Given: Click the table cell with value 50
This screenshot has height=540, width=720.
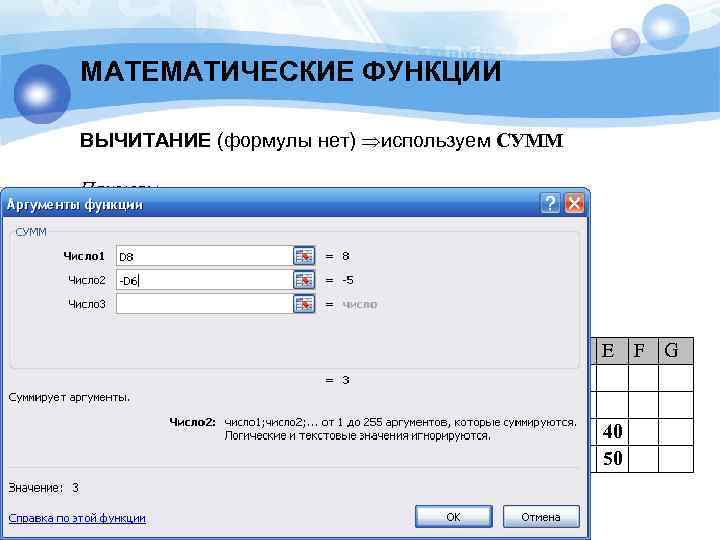Looking at the screenshot, I should 612,458.
